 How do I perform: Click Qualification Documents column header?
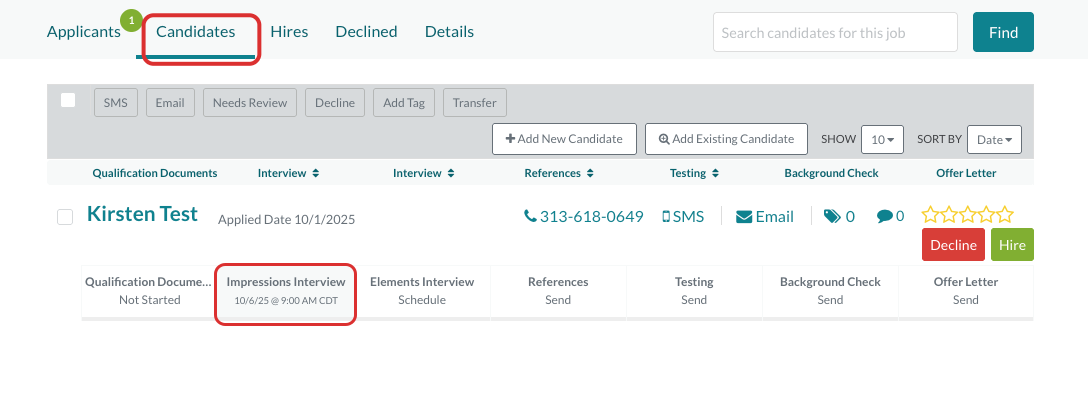tap(155, 173)
